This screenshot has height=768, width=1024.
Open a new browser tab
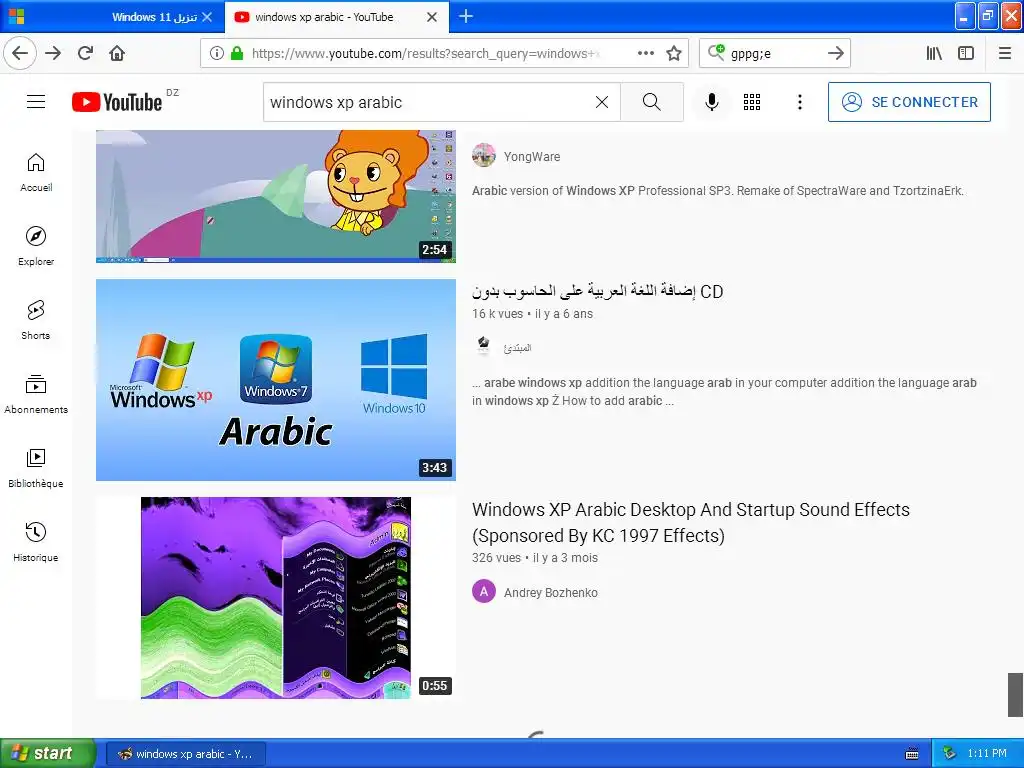466,16
